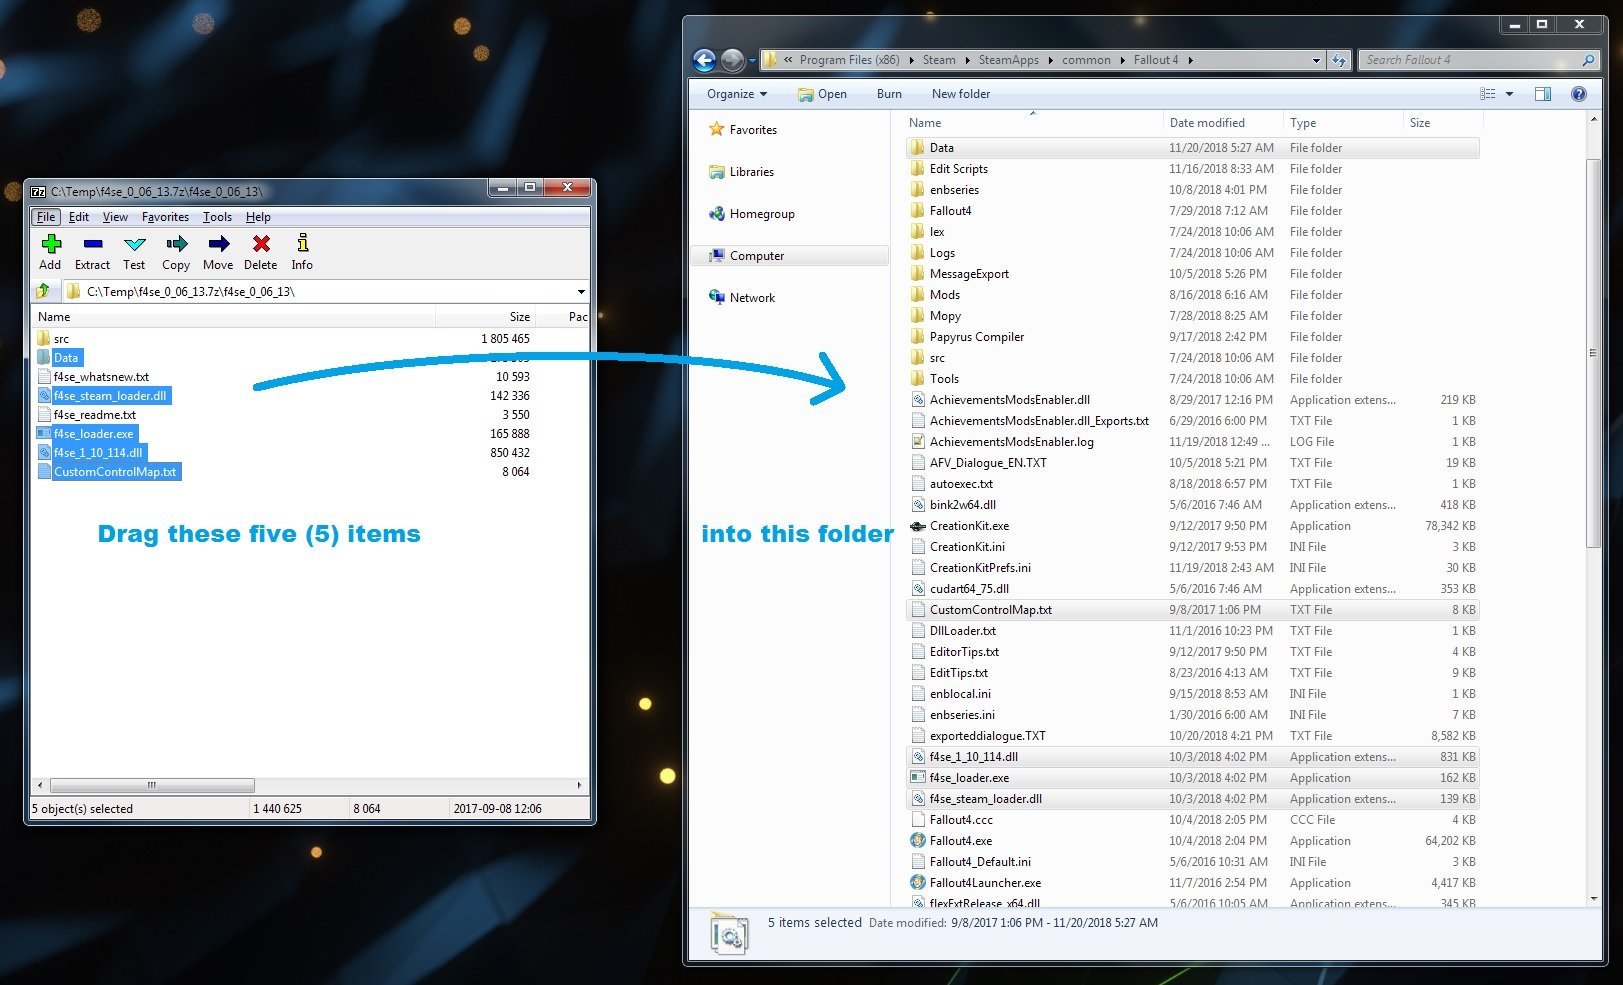
Task: Select f4se_loader.exe in the 7-Zip list
Action: (93, 434)
